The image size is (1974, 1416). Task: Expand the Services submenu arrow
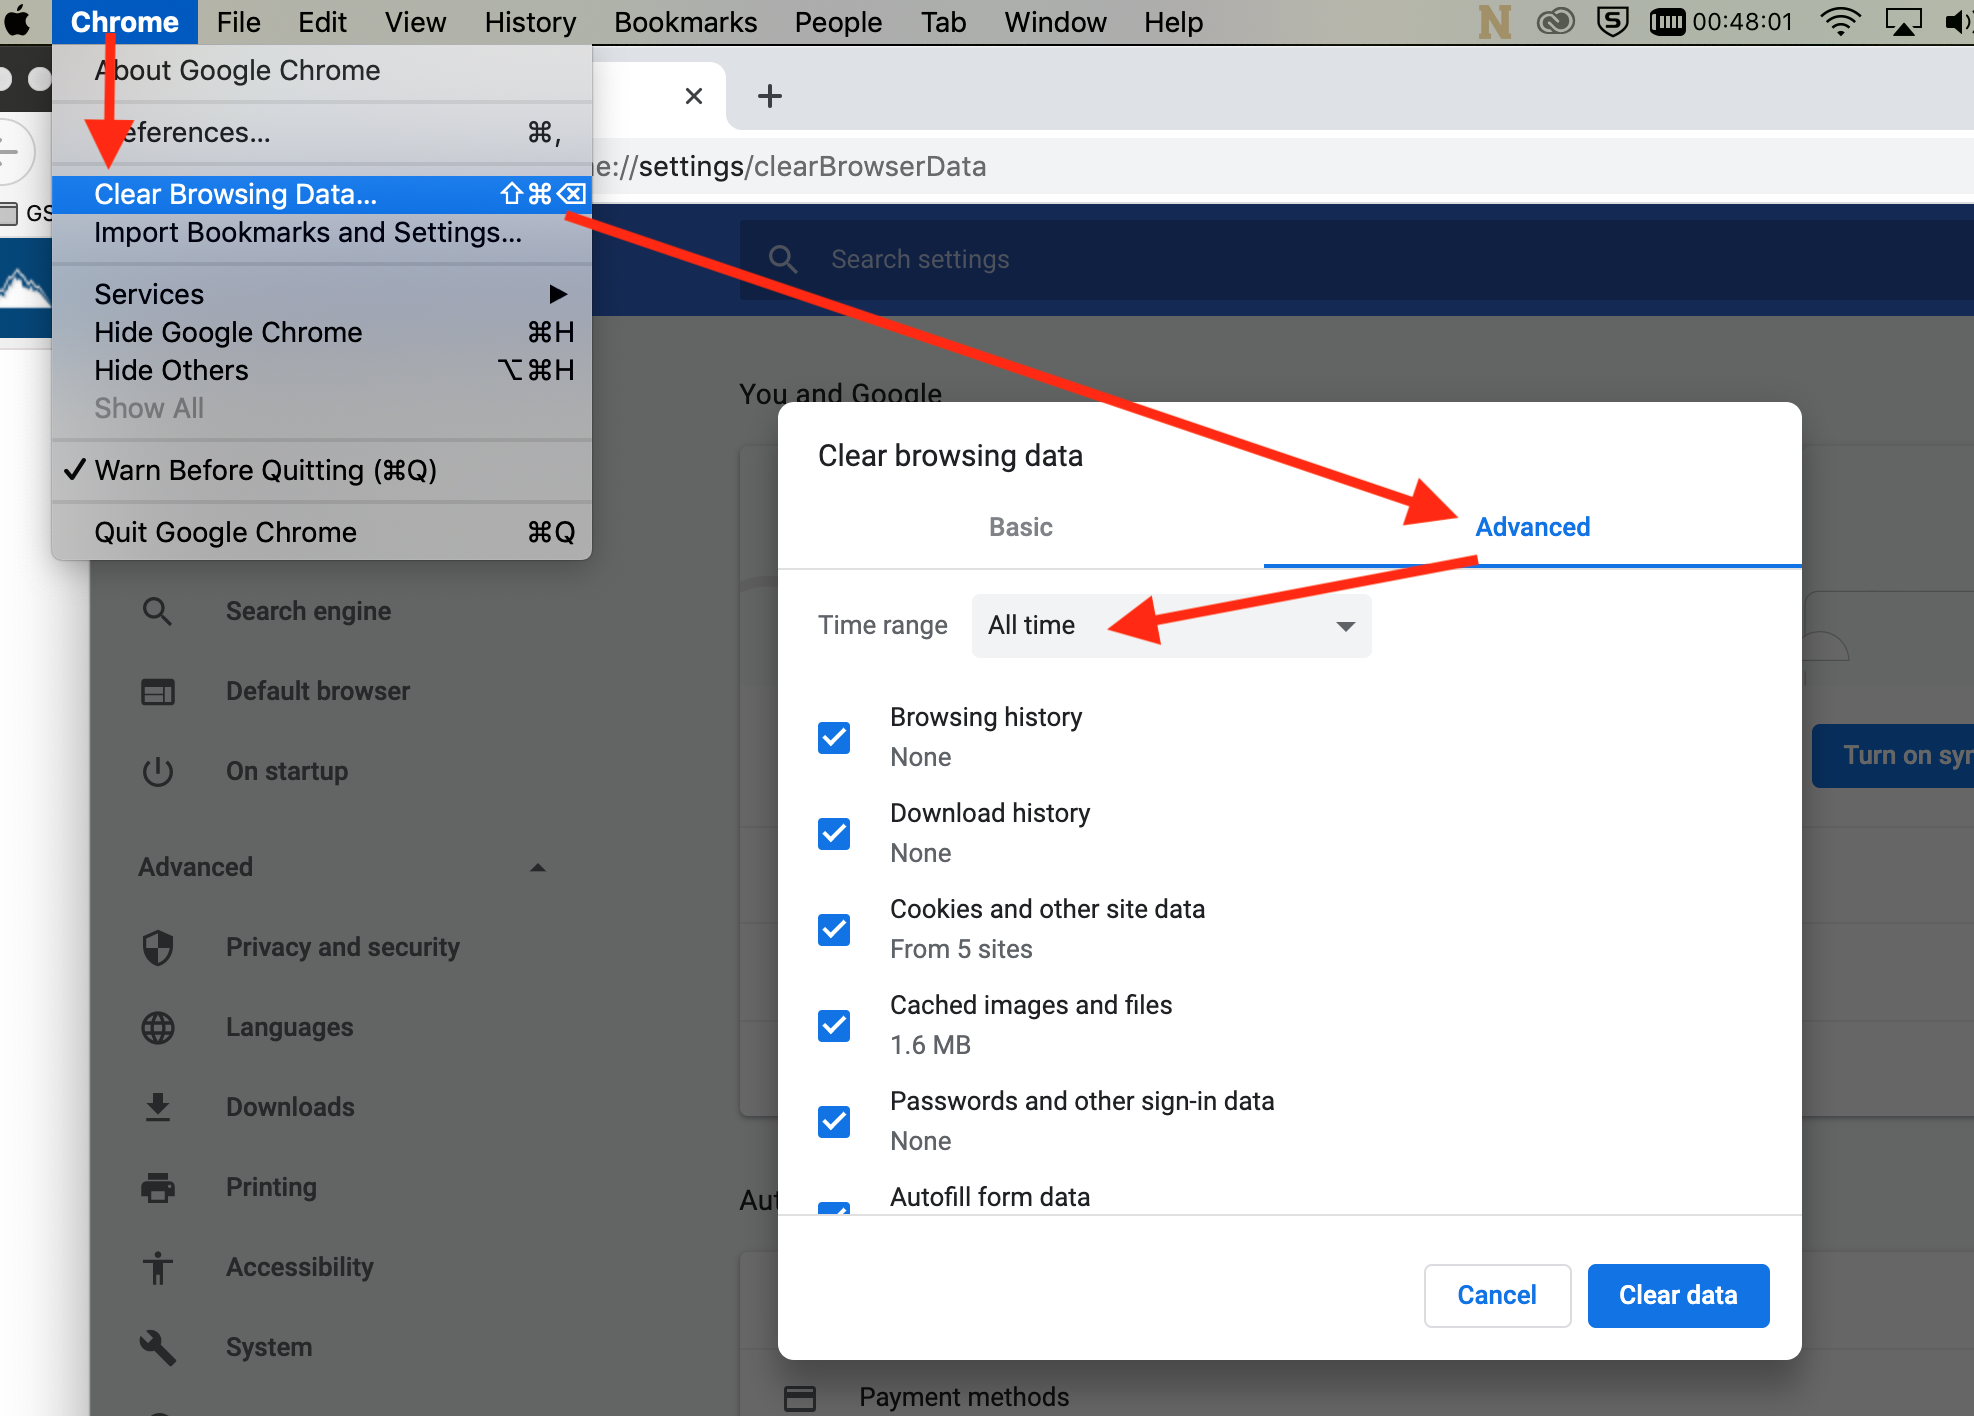(558, 294)
